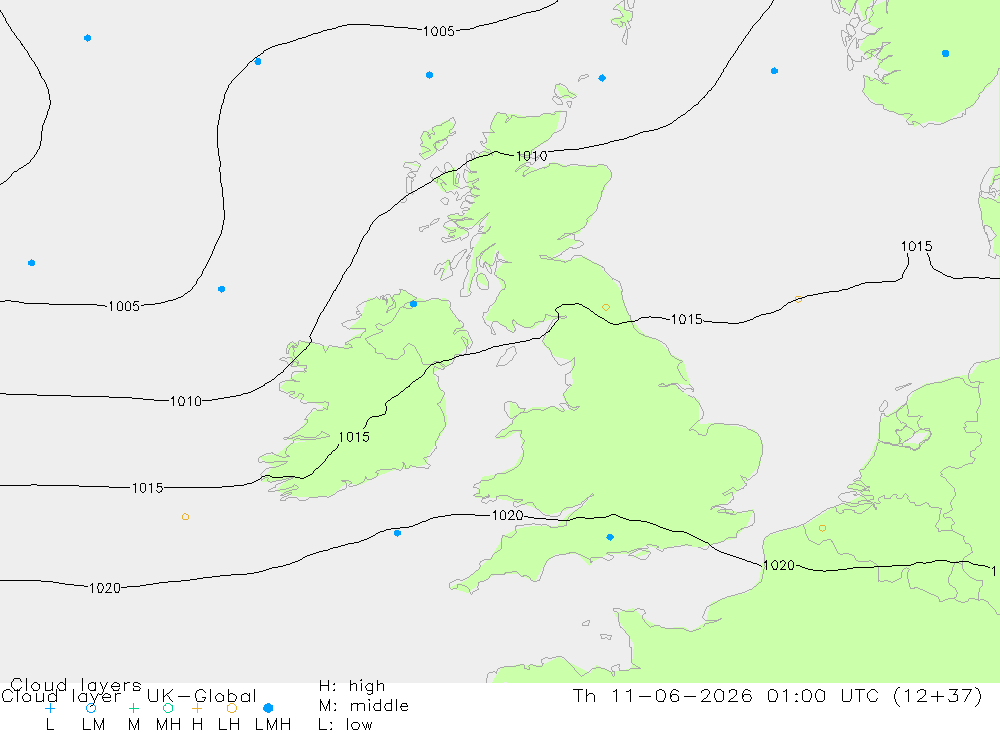Click the blue plus L legend symbol
The image size is (1000, 733).
point(50,708)
